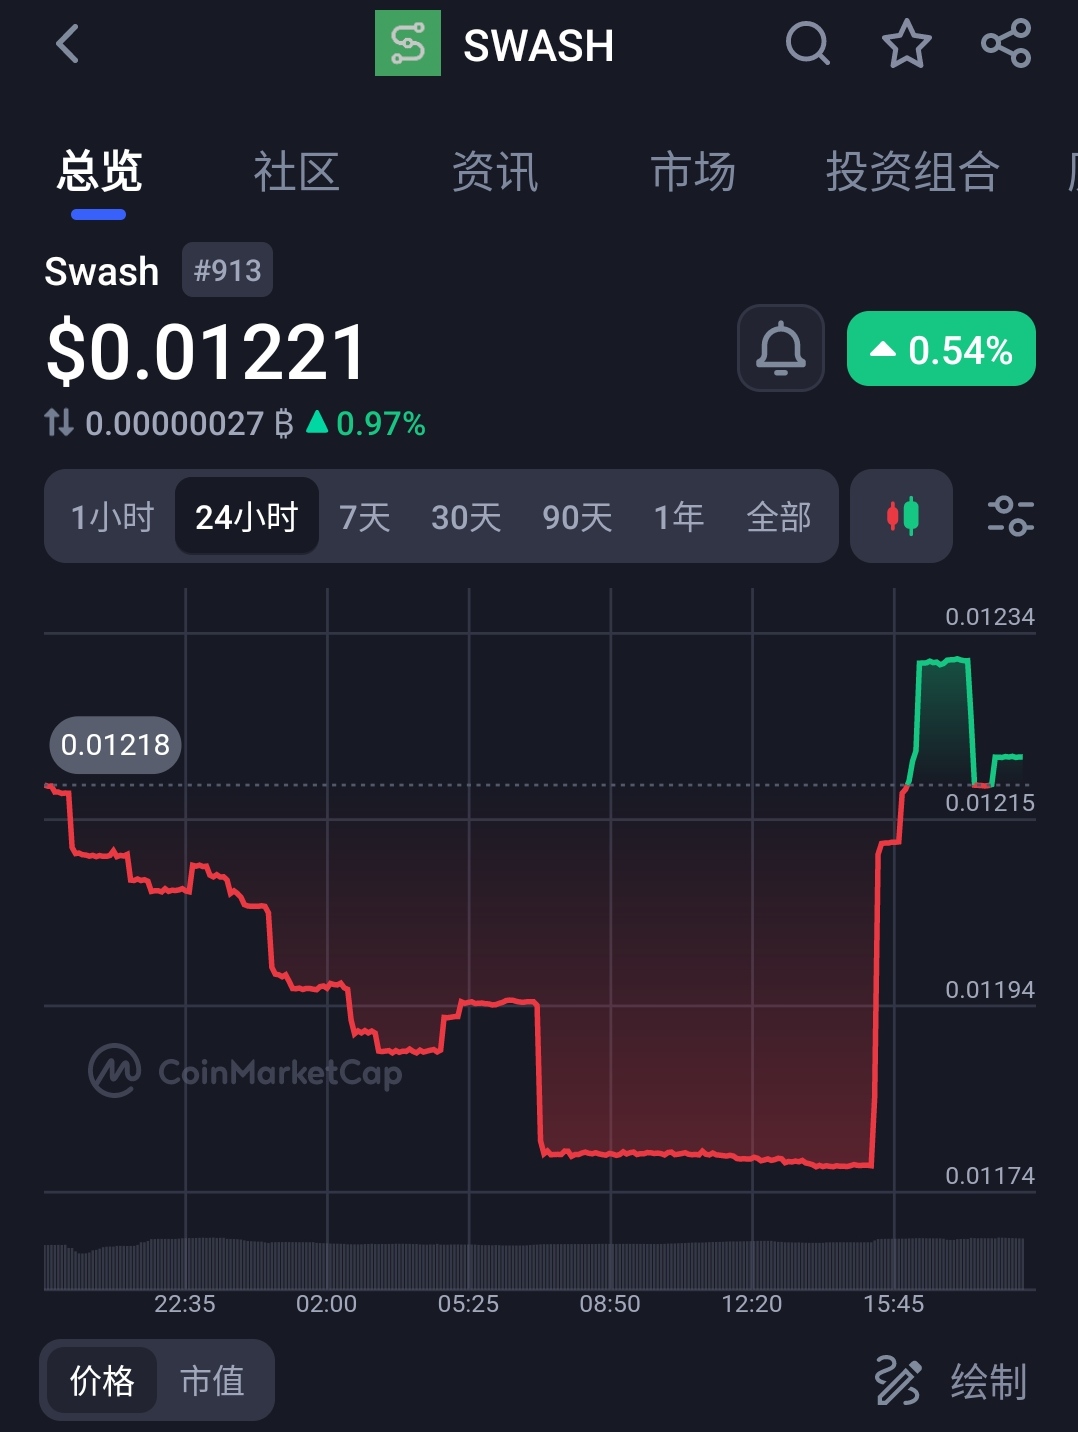Open the search magnifier icon
Viewport: 1078px width, 1432px height.
808,44
